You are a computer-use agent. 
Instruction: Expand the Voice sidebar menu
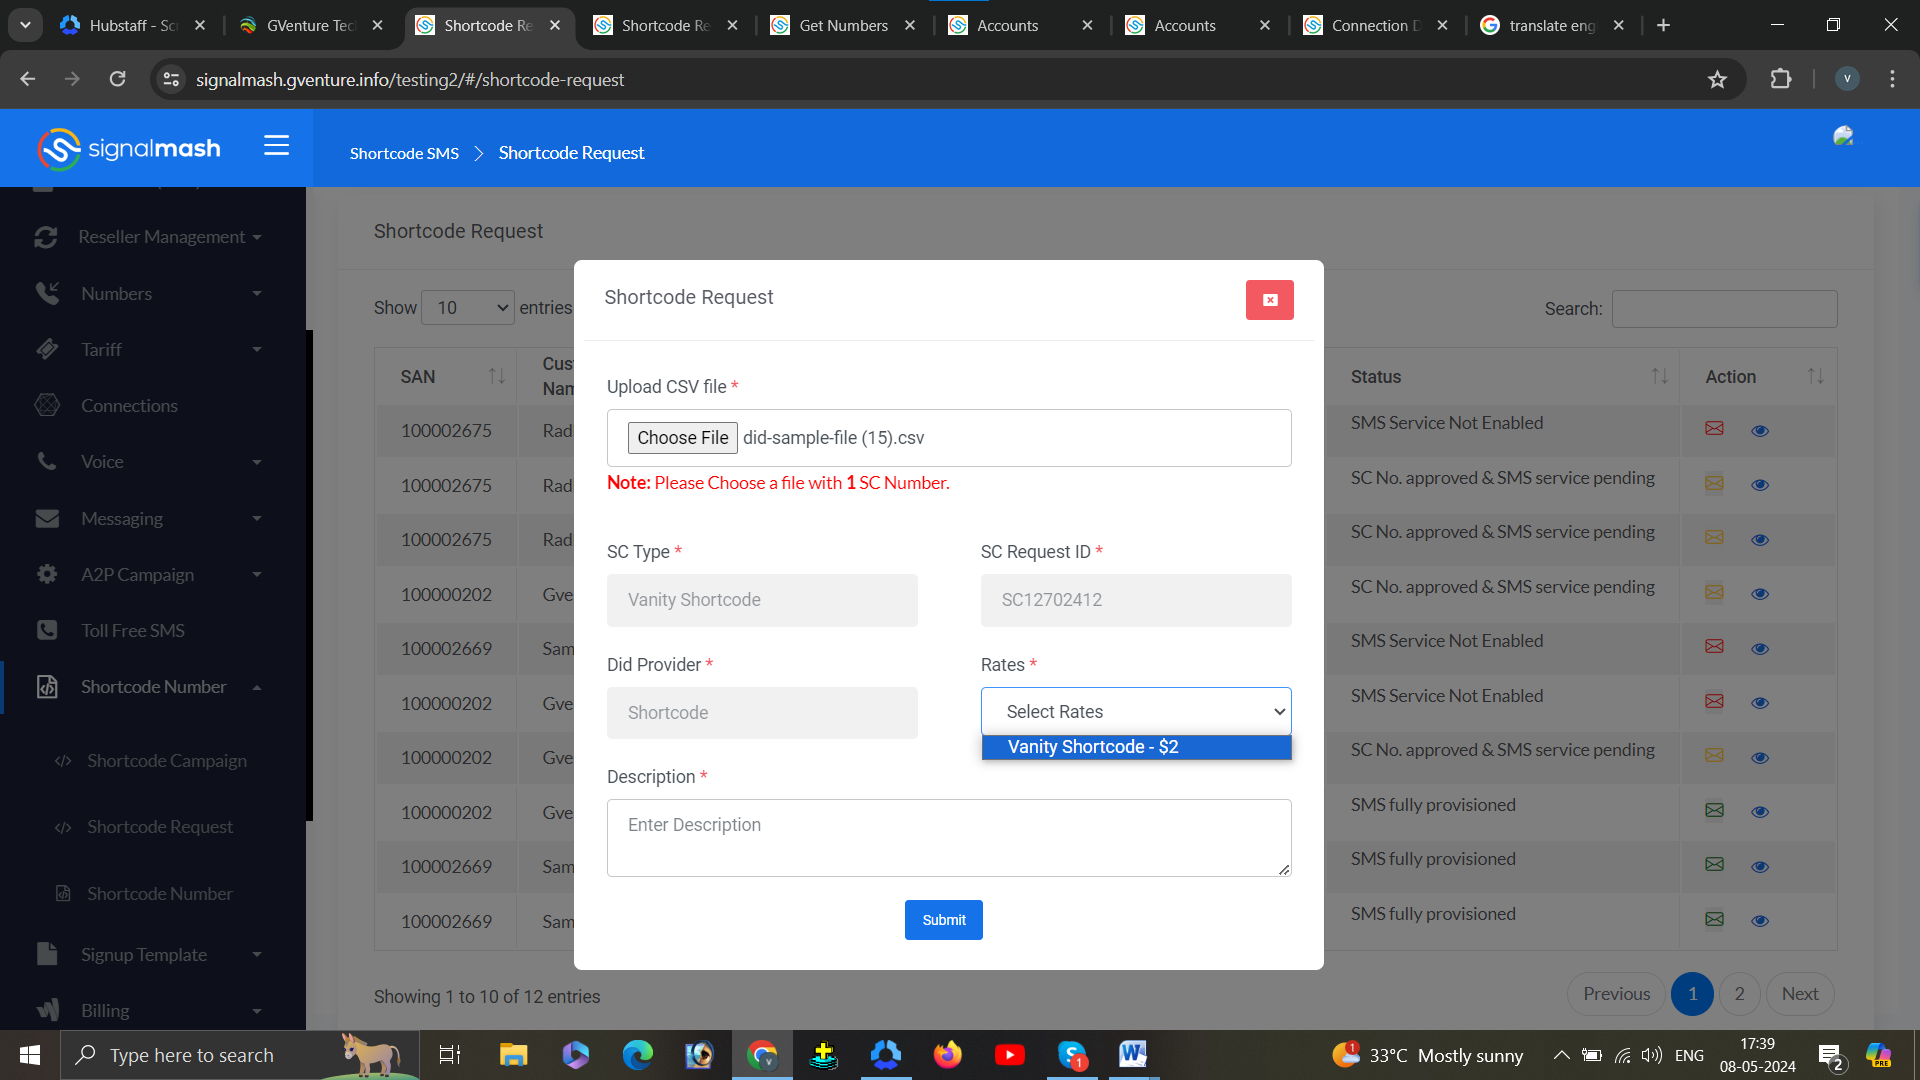pyautogui.click(x=152, y=462)
